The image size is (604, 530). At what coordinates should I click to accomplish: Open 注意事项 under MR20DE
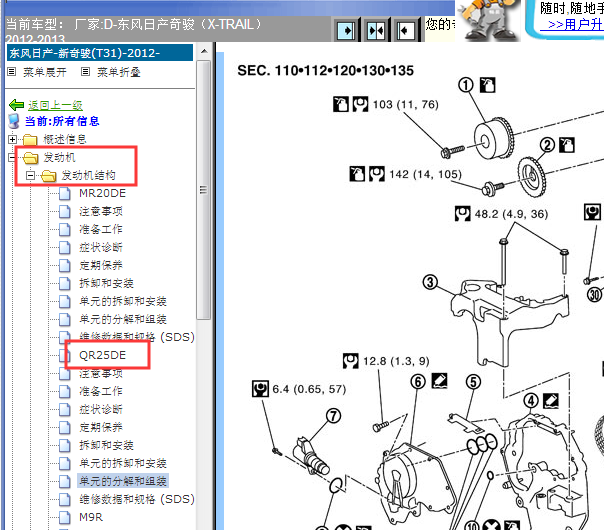click(101, 211)
